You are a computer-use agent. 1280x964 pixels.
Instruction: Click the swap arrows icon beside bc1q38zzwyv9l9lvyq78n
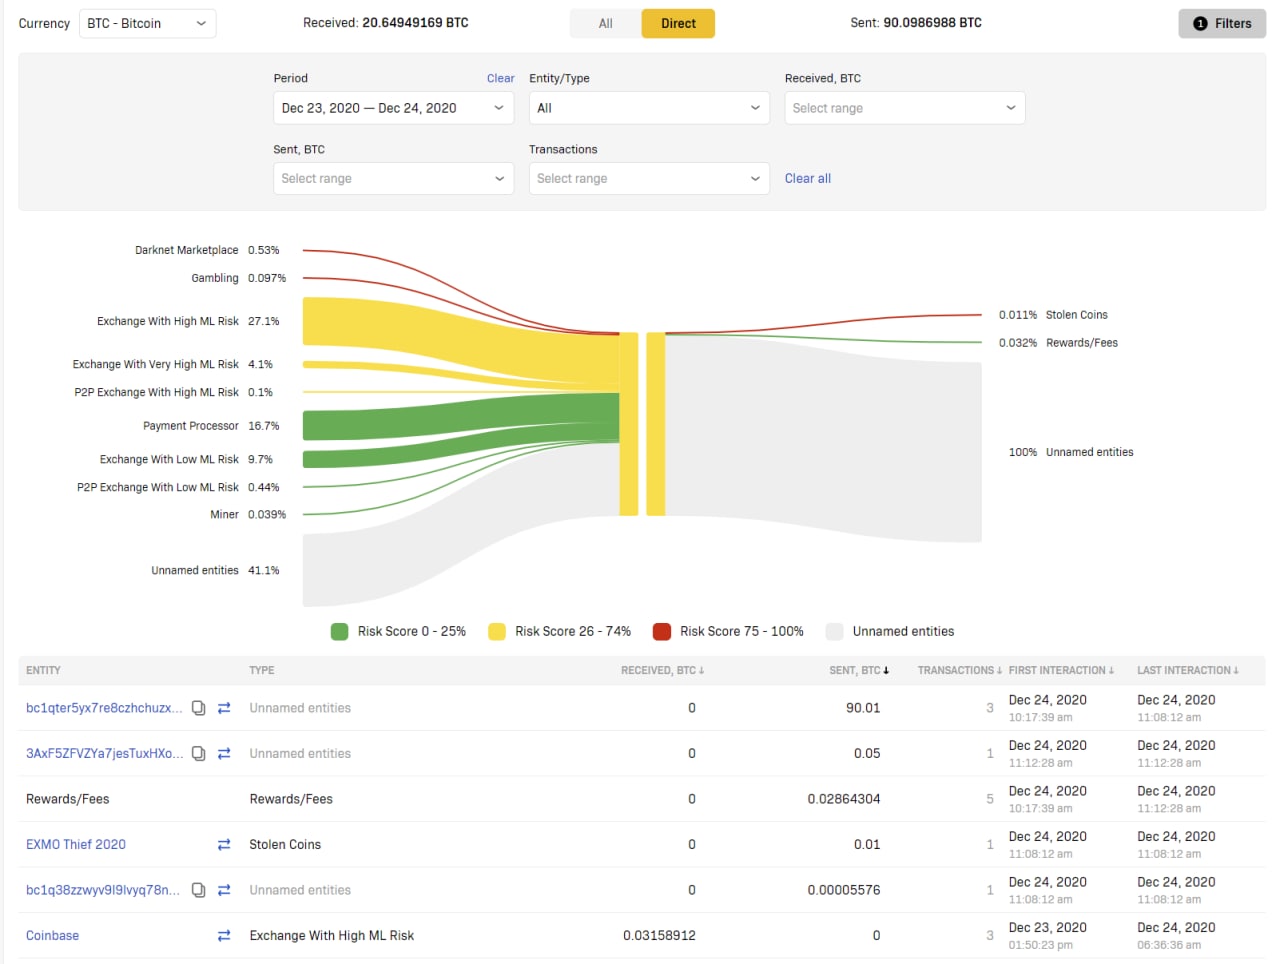coord(224,890)
